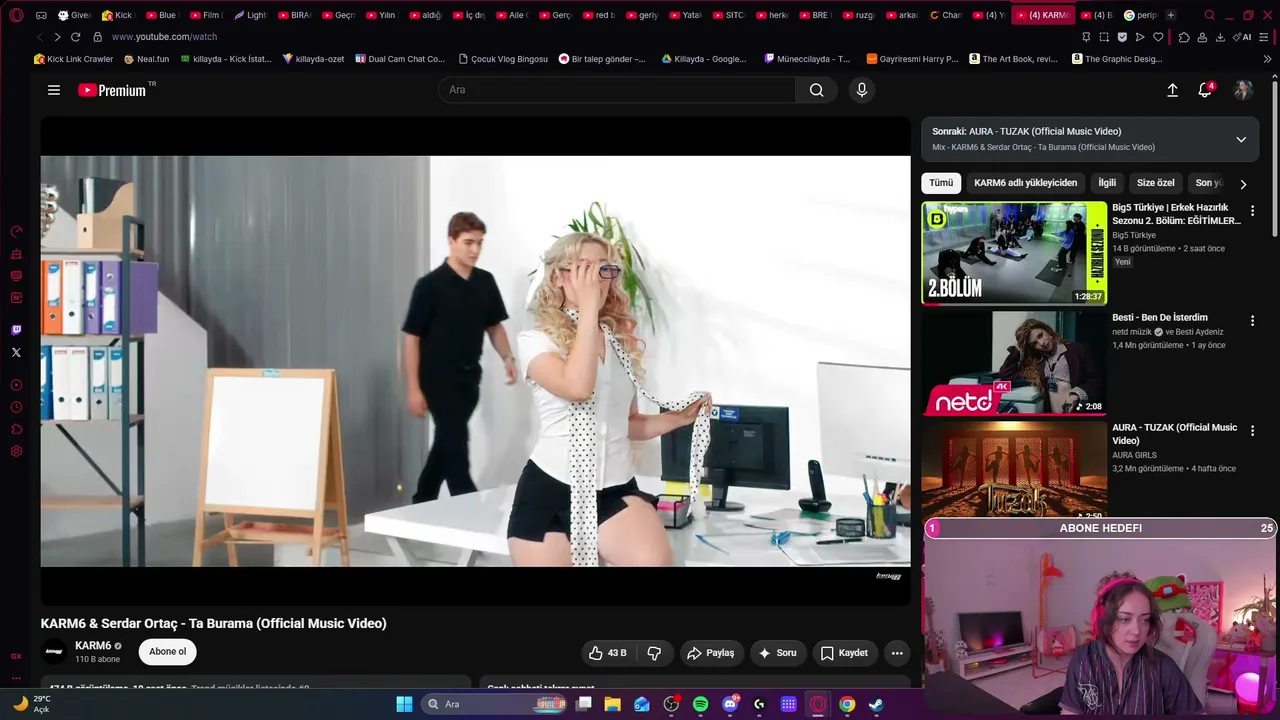The height and width of the screenshot is (720, 1280).
Task: Reload the YouTube page
Action: (x=75, y=37)
